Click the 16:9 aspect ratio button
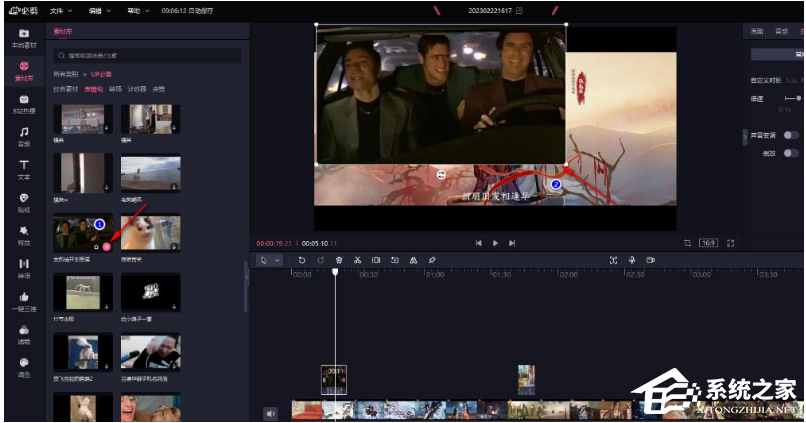806x423 pixels. 708,242
